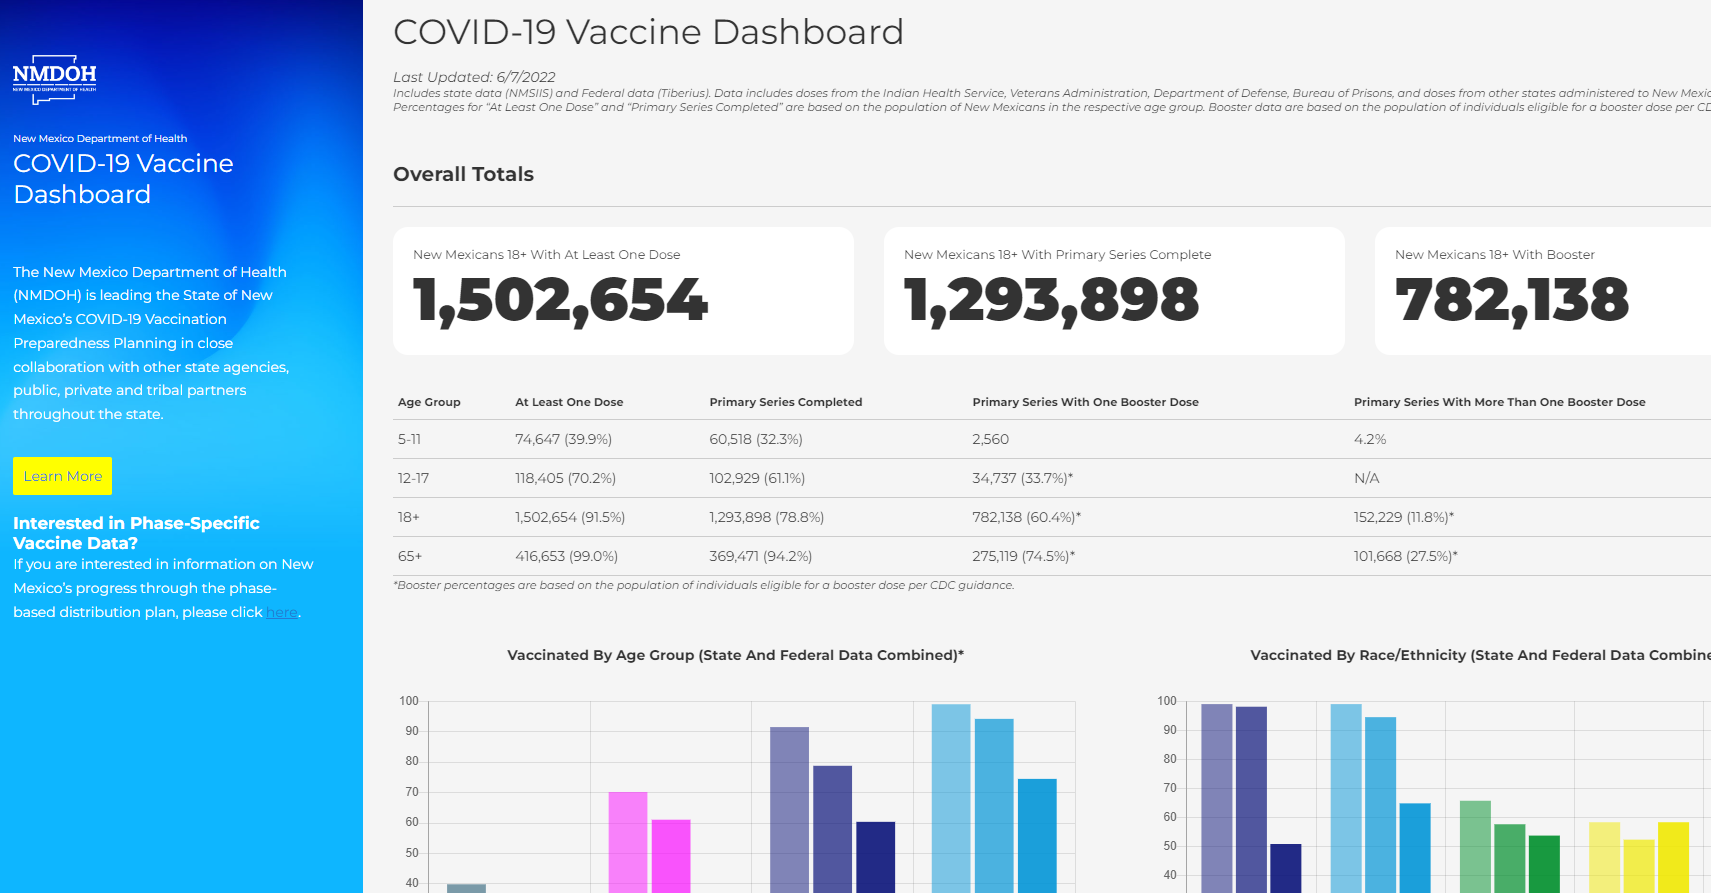1711x893 pixels.
Task: Click the Primary Series Completed column header
Action: (786, 402)
